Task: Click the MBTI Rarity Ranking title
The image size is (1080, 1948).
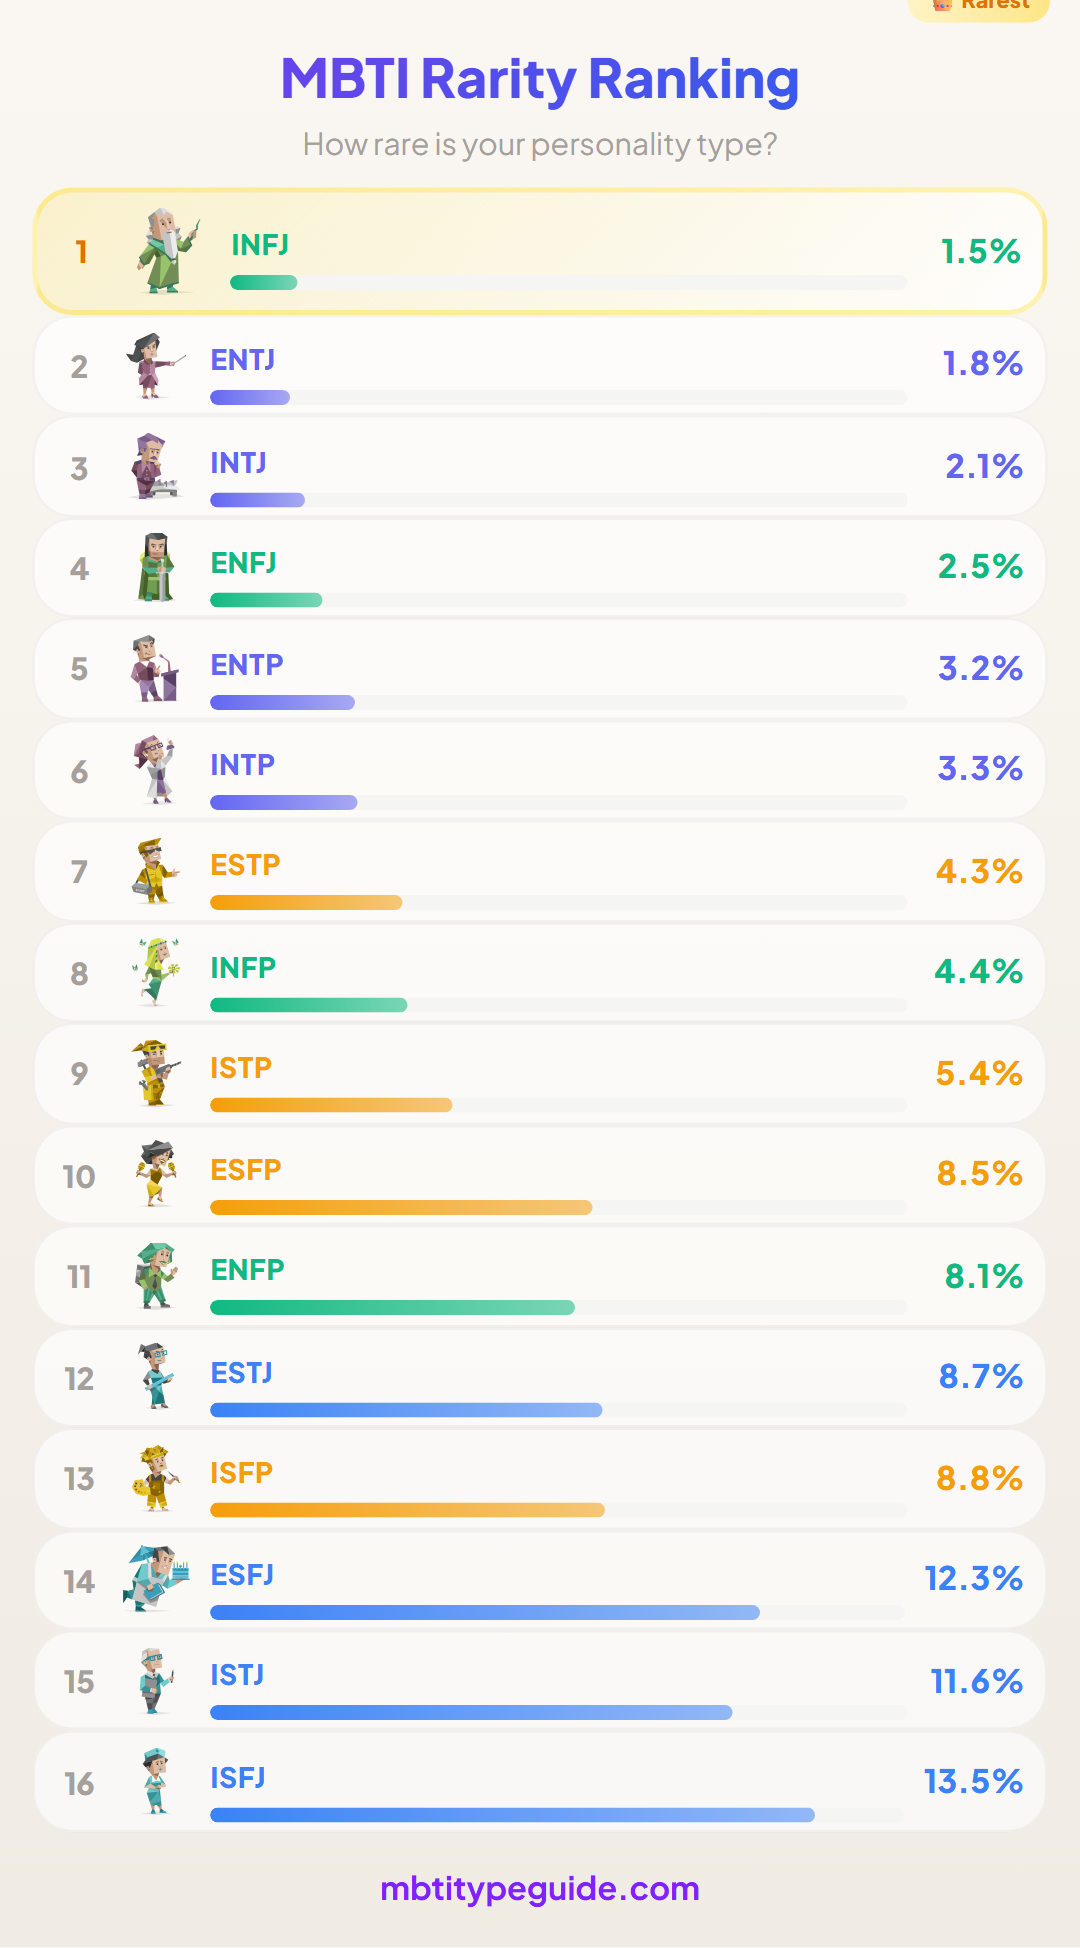Action: (x=540, y=79)
